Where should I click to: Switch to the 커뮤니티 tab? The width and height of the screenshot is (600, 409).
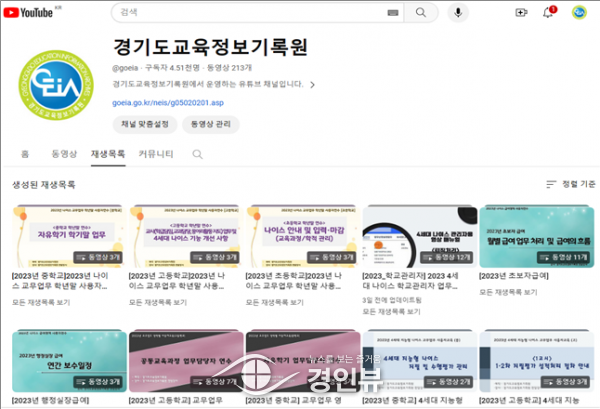(x=156, y=154)
